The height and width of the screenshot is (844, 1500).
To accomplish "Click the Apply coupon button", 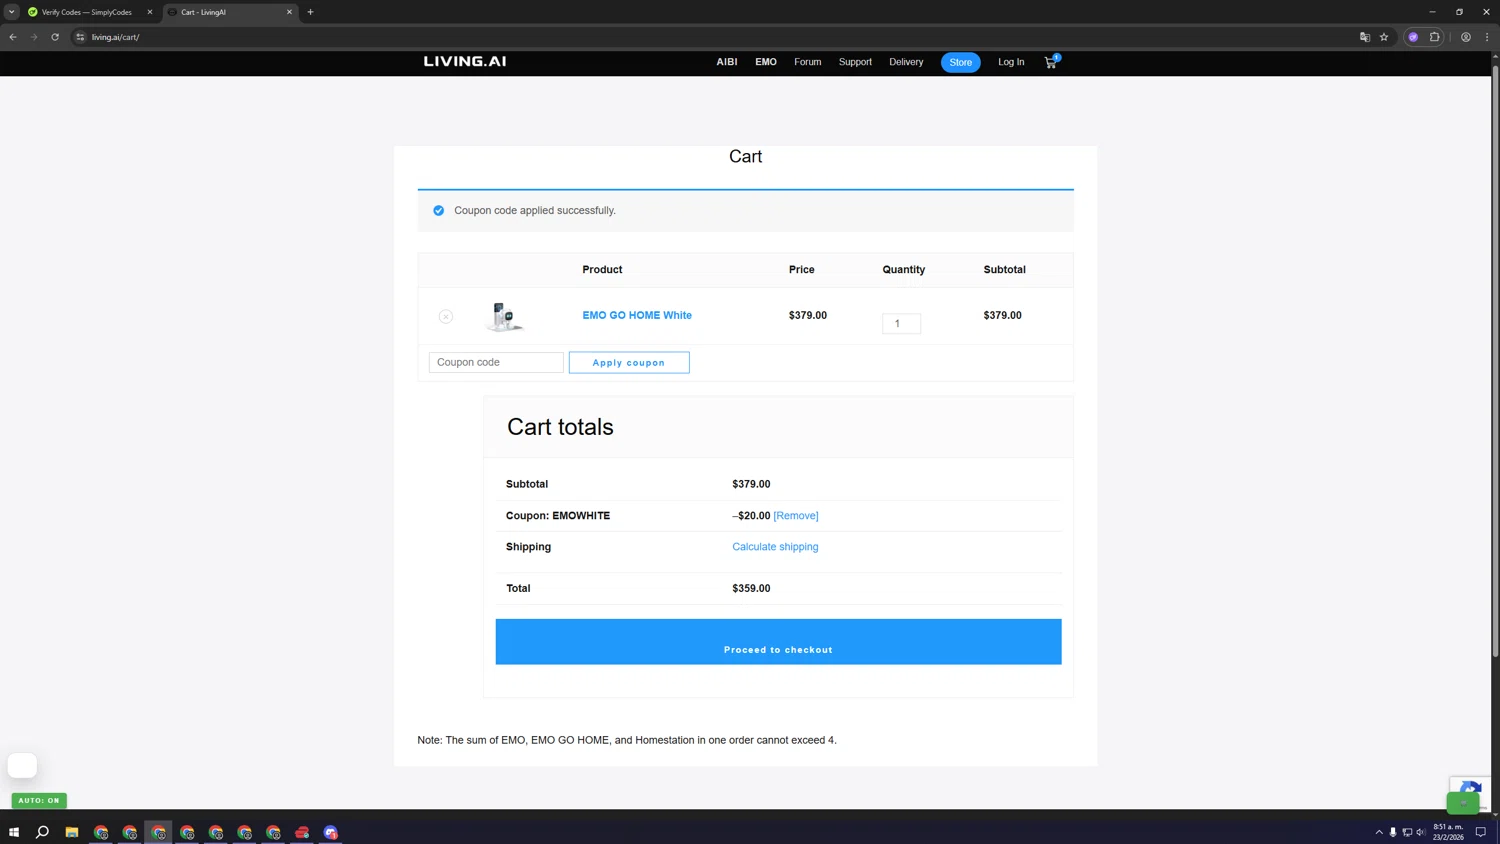I will (x=629, y=362).
